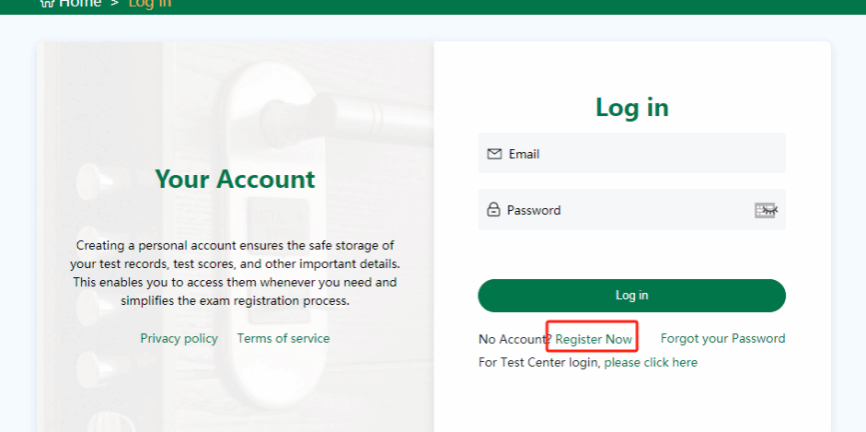
Task: Click the 'For Test Center login' text
Action: (x=539, y=363)
